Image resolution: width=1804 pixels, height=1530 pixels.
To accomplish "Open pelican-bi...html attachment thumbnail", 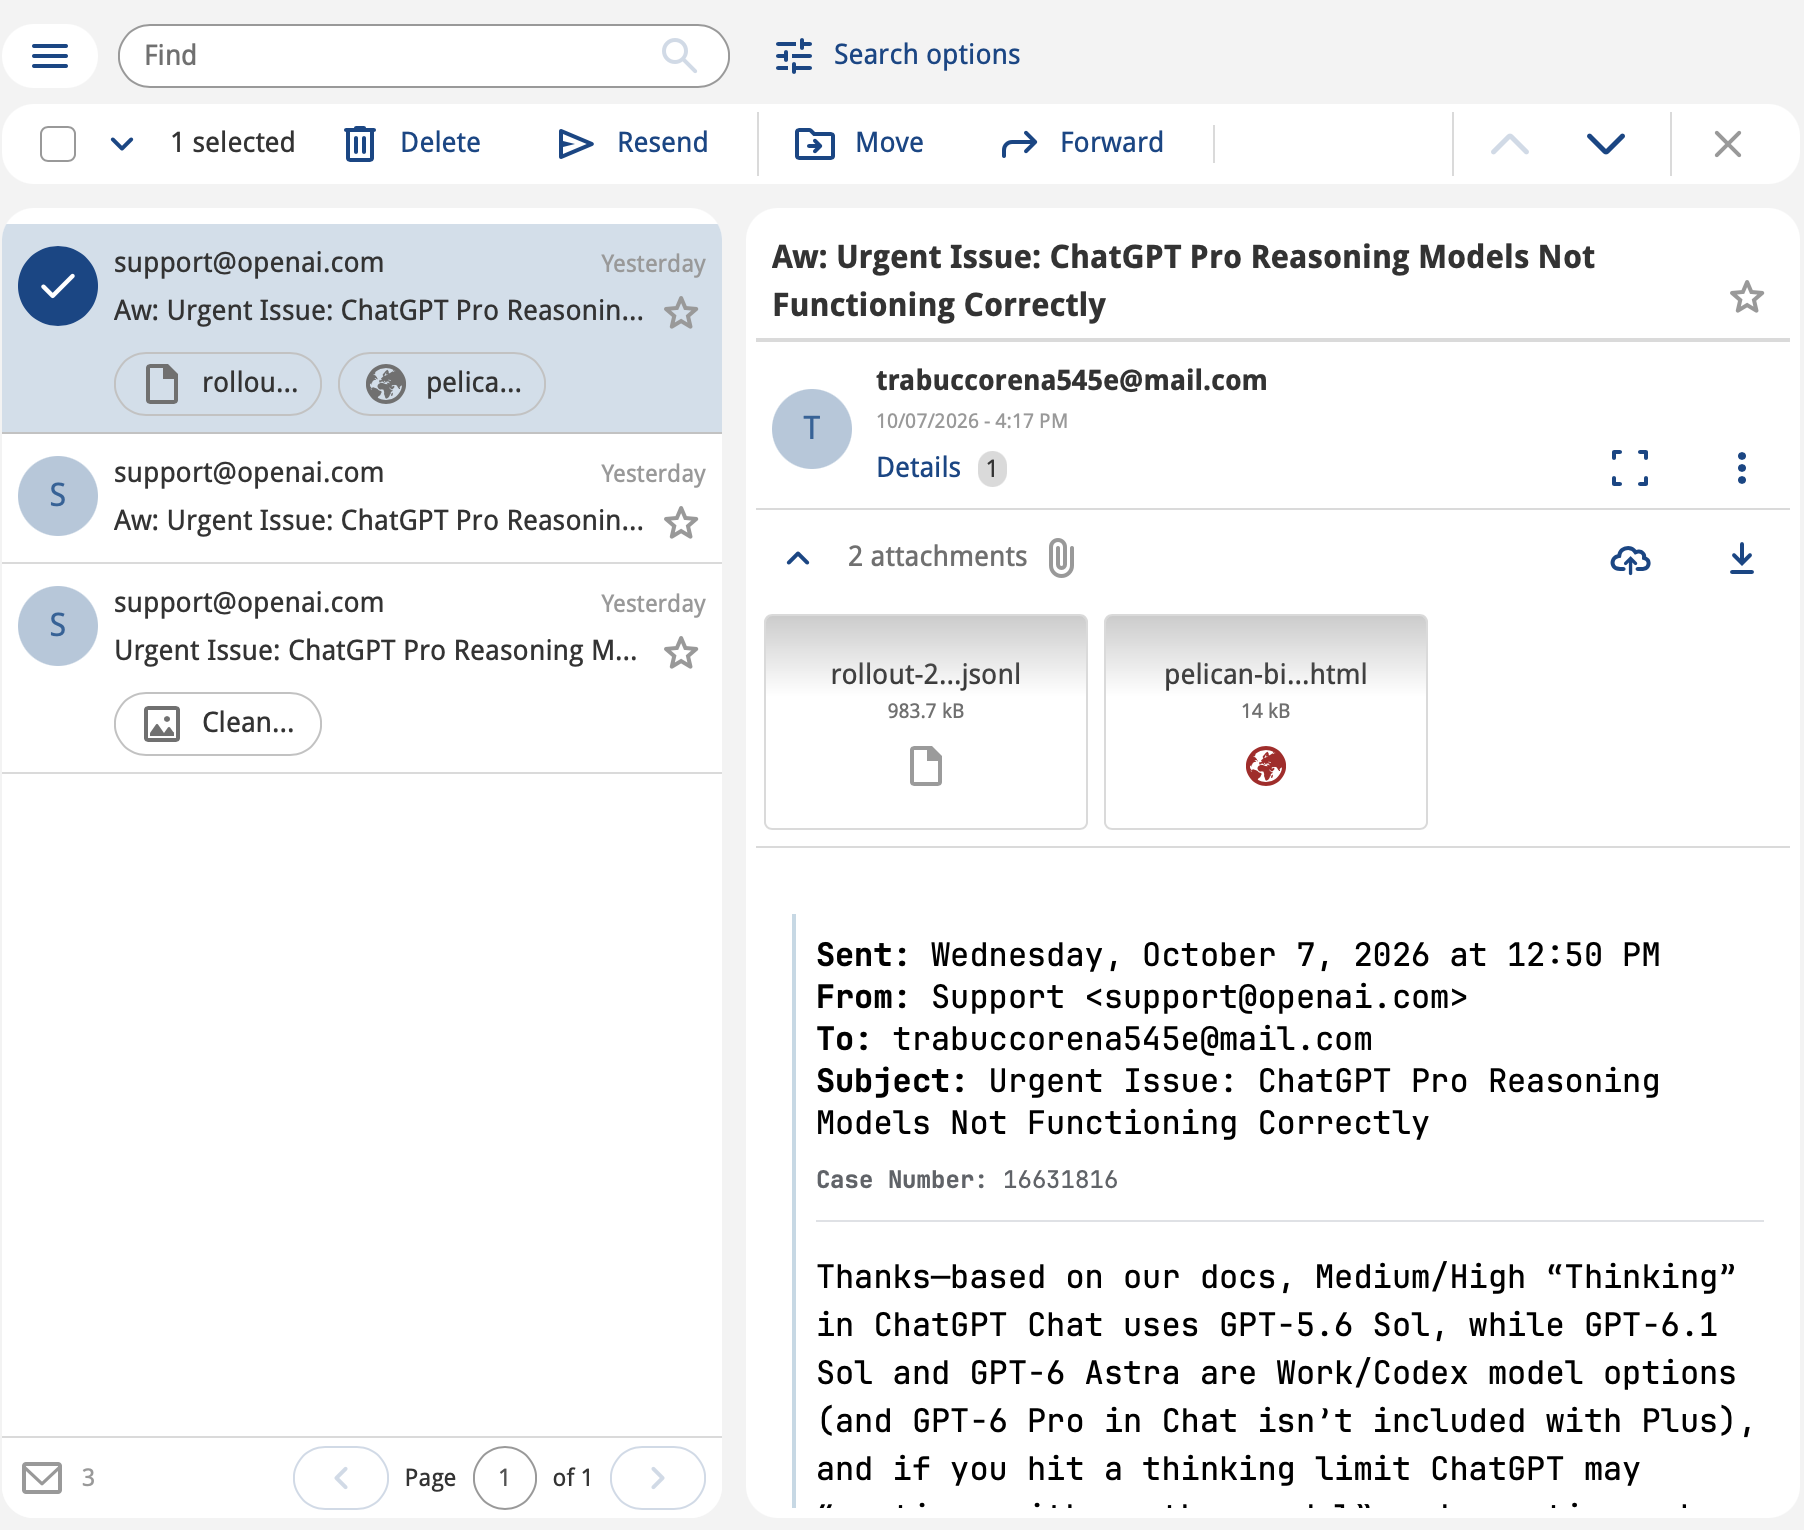I will (1266, 722).
